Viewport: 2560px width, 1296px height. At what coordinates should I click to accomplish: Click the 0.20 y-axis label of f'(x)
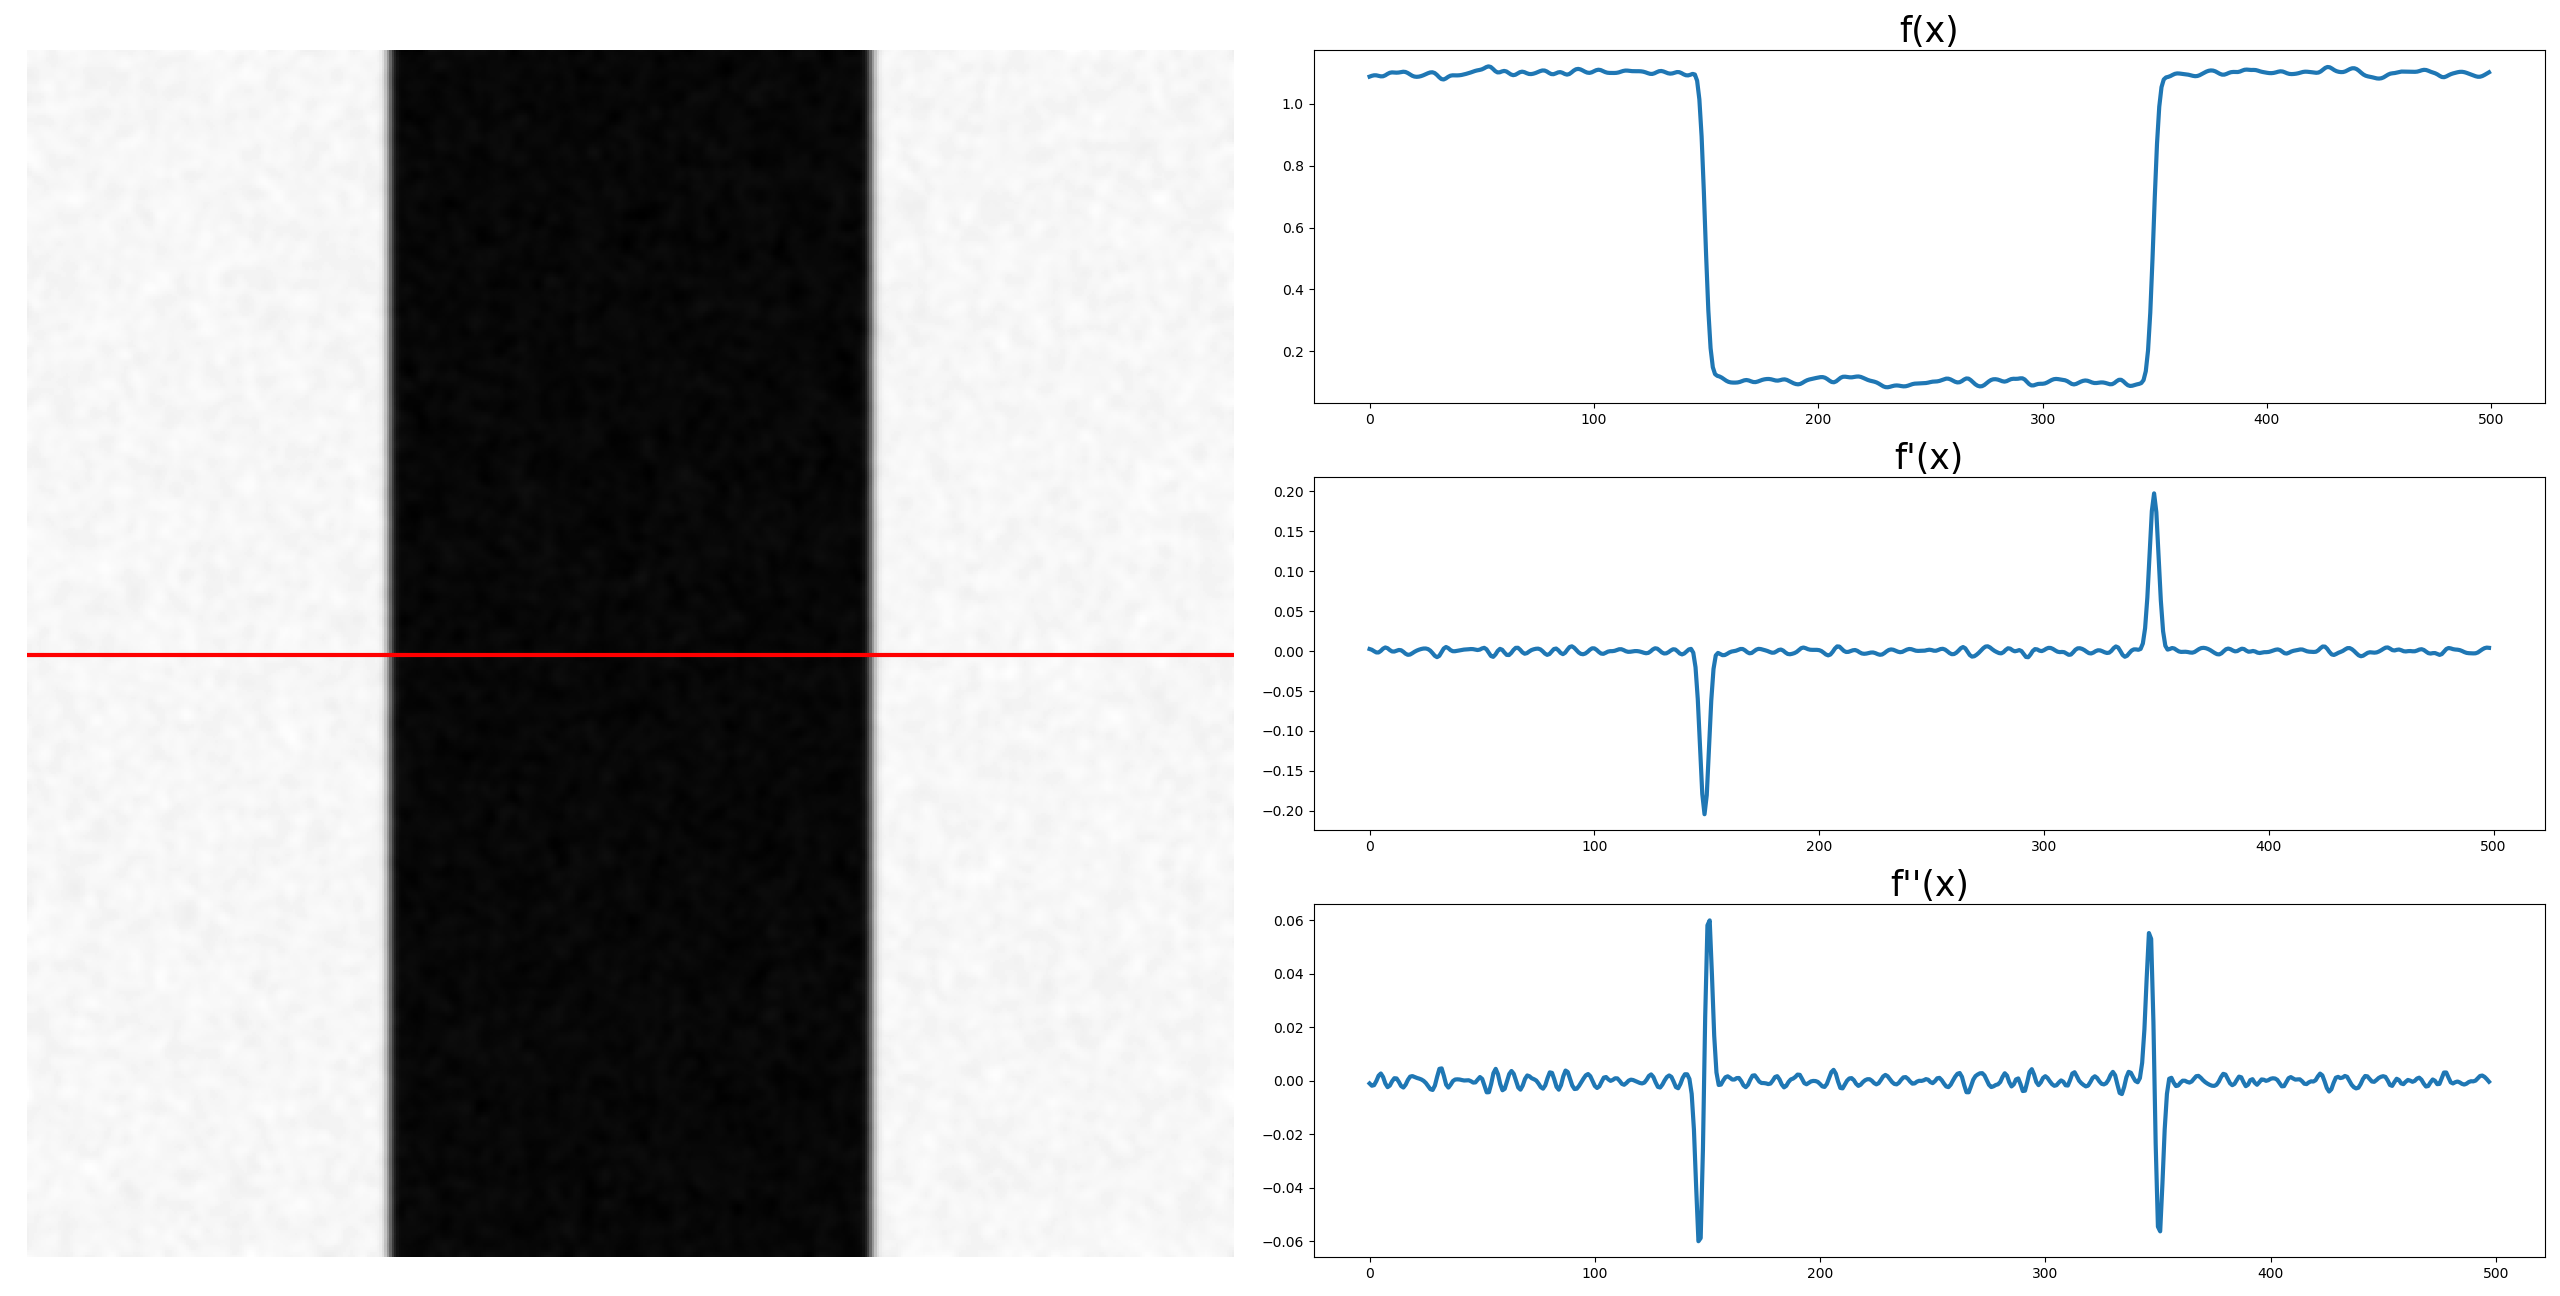point(1288,492)
